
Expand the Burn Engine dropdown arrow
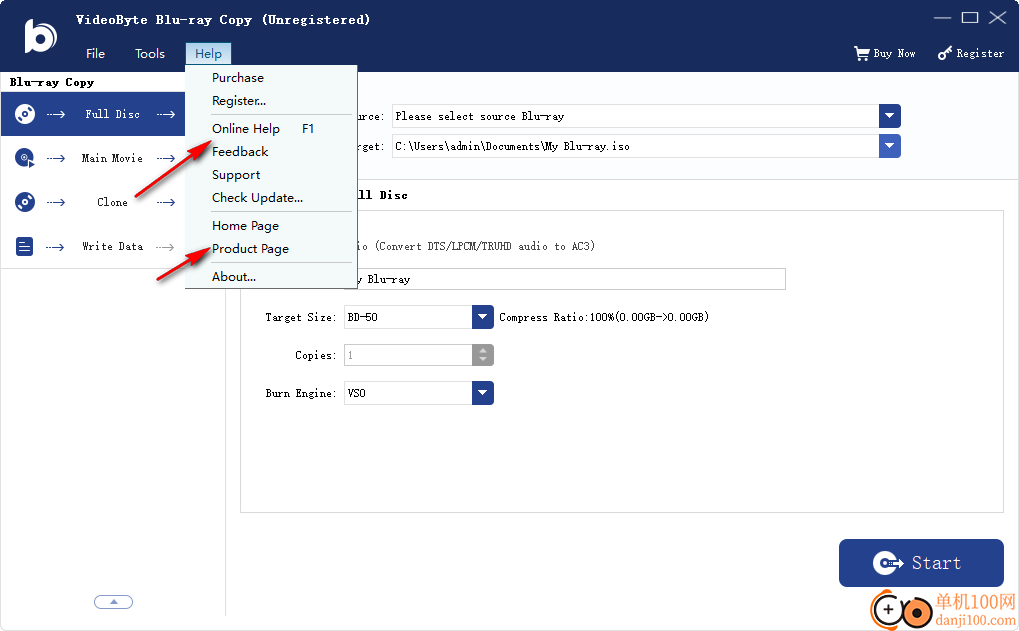[482, 393]
